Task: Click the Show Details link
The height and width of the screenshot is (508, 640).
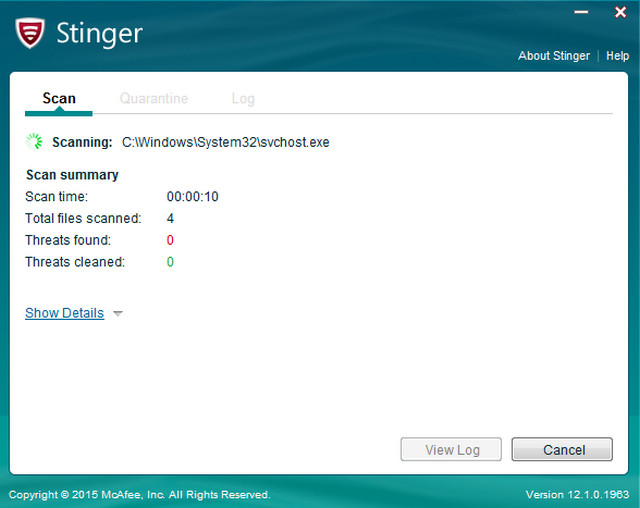Action: (64, 313)
